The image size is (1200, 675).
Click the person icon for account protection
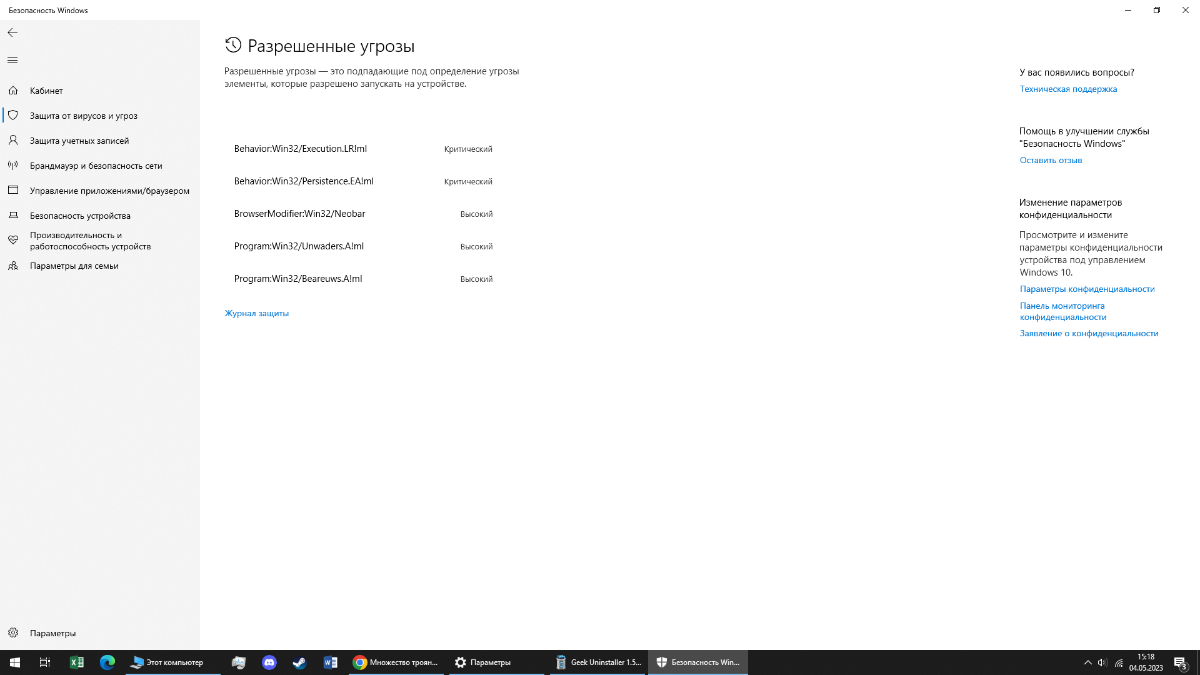tap(13, 141)
